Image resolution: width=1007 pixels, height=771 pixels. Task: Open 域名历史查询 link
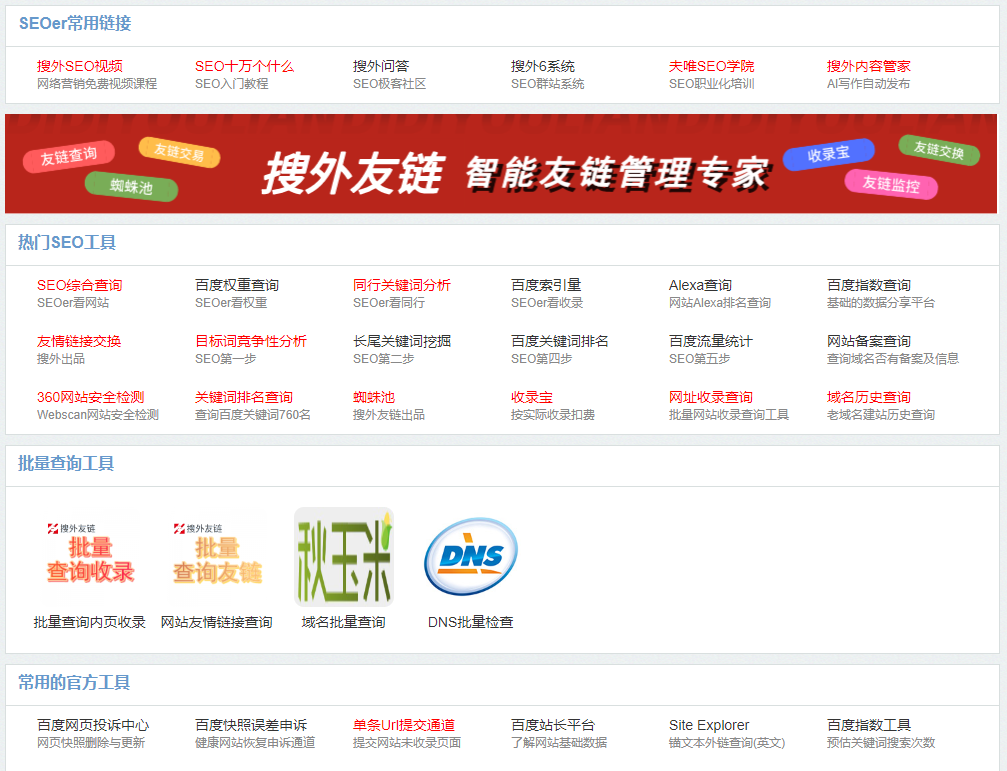coord(869,397)
